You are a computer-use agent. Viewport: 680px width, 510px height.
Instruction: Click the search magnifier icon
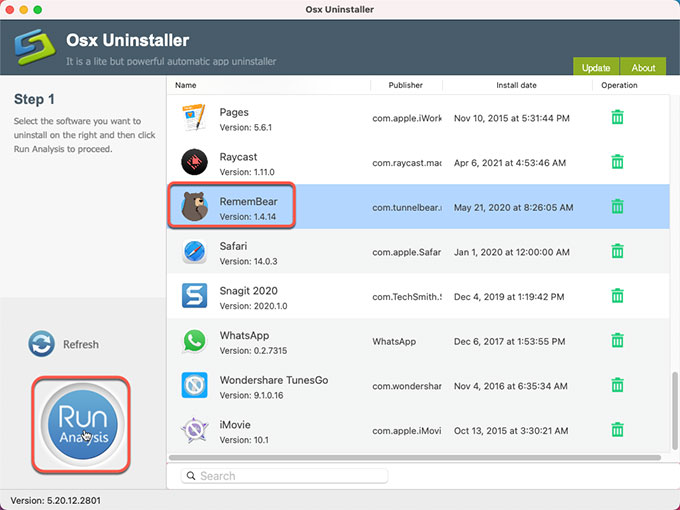click(x=191, y=476)
